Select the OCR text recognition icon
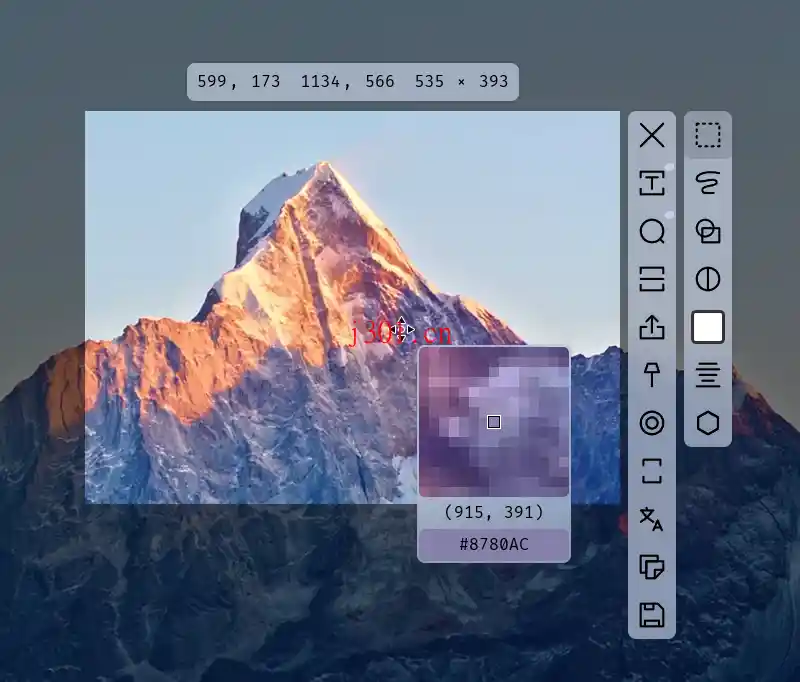Screen dimensions: 800x682 click(652, 183)
